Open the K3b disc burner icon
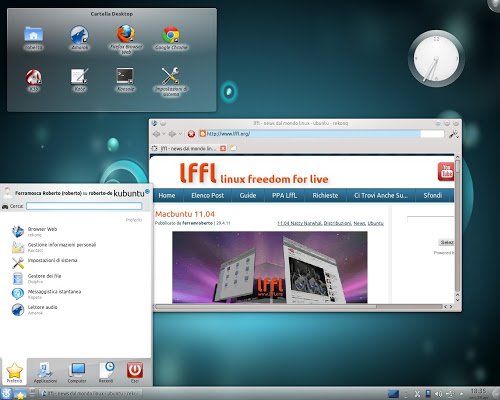The height and width of the screenshot is (400, 500). tap(33, 80)
